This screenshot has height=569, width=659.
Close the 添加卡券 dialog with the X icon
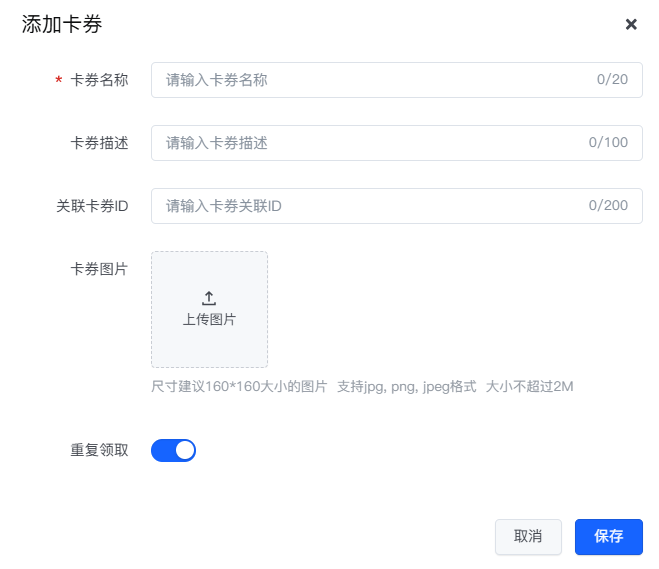pyautogui.click(x=631, y=24)
